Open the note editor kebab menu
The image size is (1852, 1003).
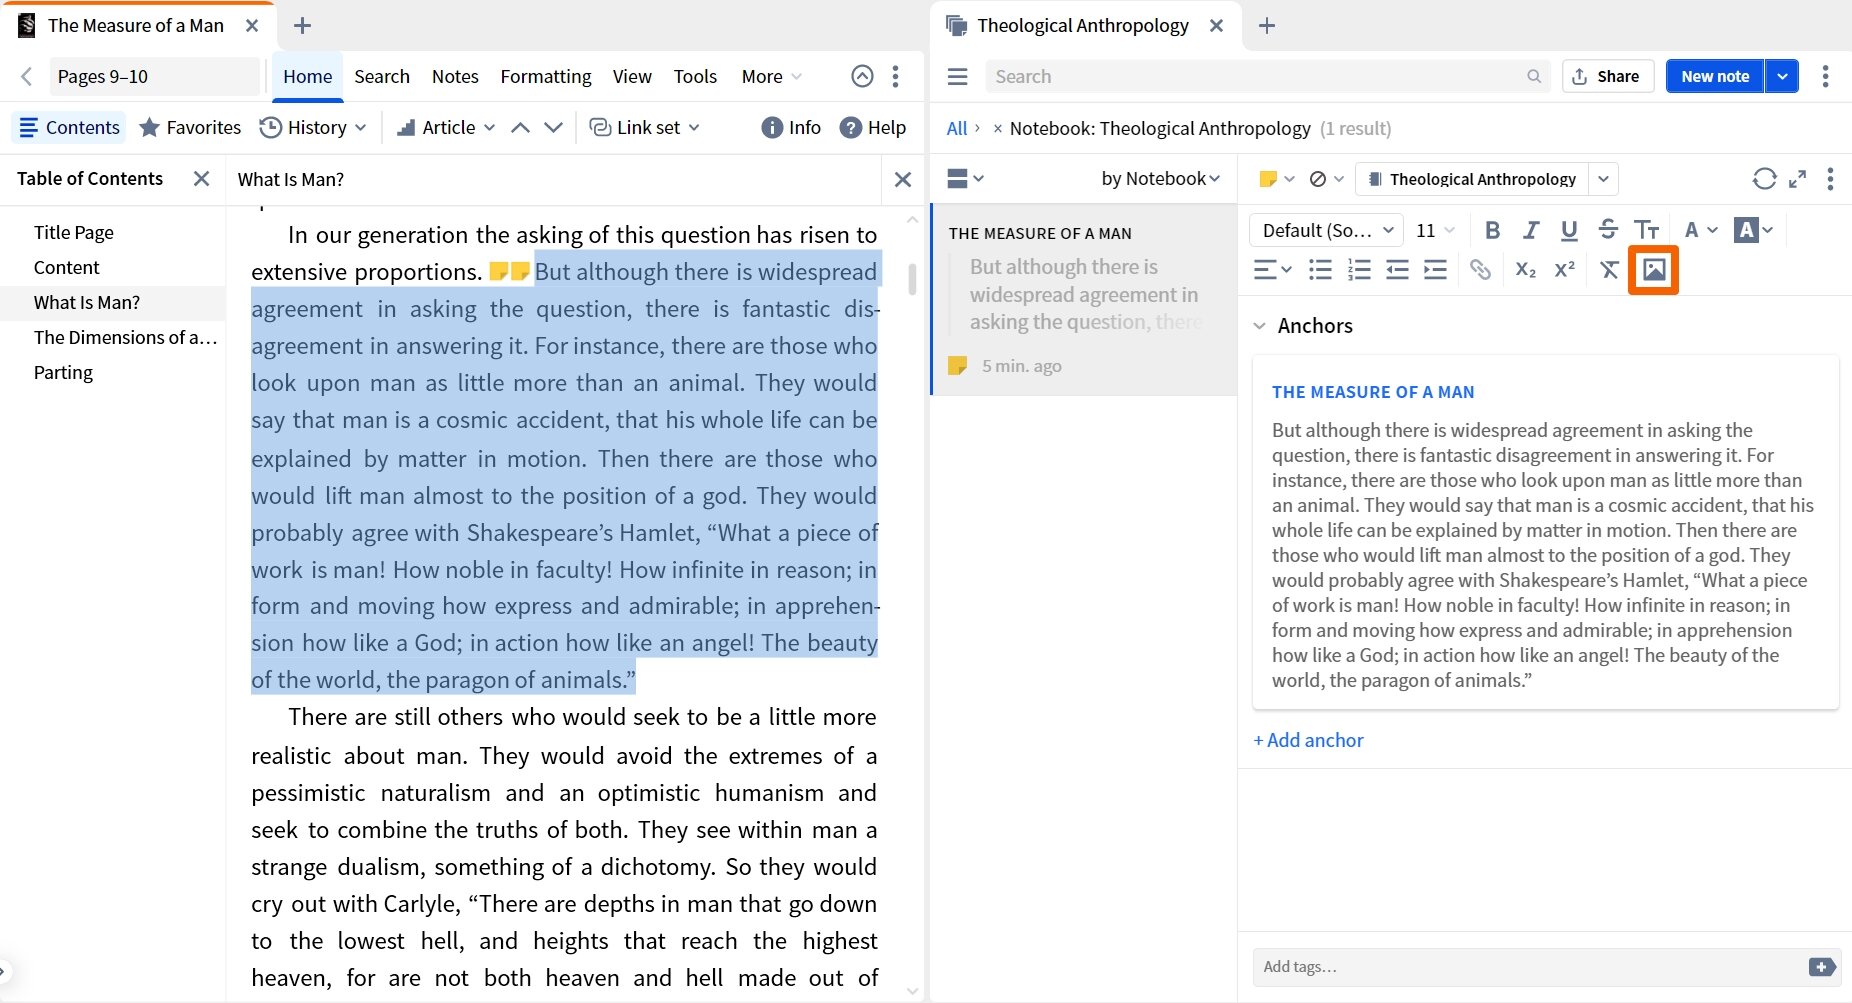coord(1830,178)
